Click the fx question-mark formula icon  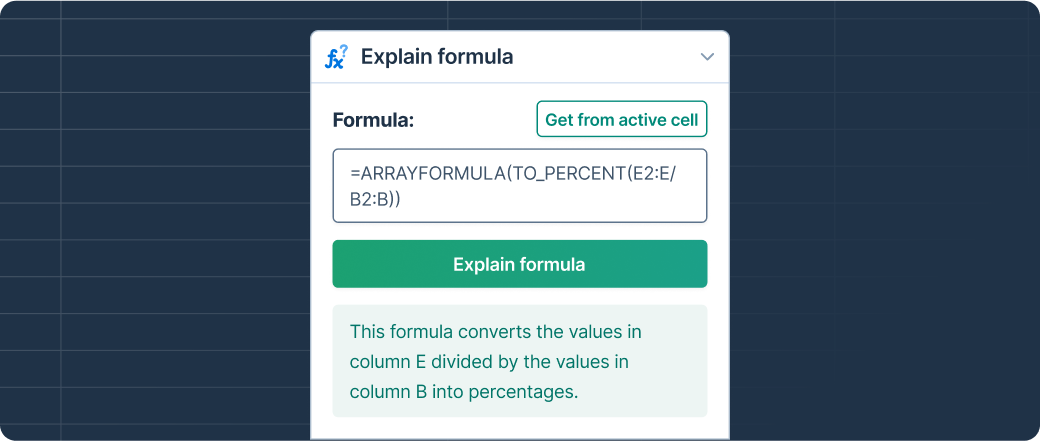(x=335, y=57)
